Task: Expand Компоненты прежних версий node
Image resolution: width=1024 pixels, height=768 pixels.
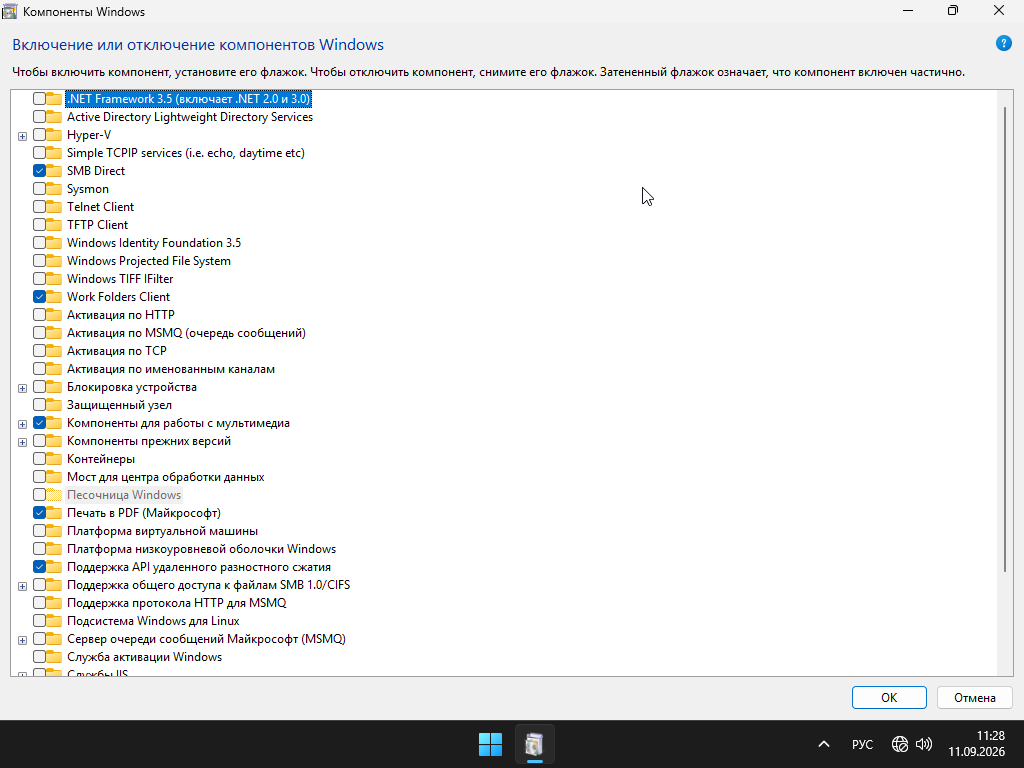Action: 22,442
